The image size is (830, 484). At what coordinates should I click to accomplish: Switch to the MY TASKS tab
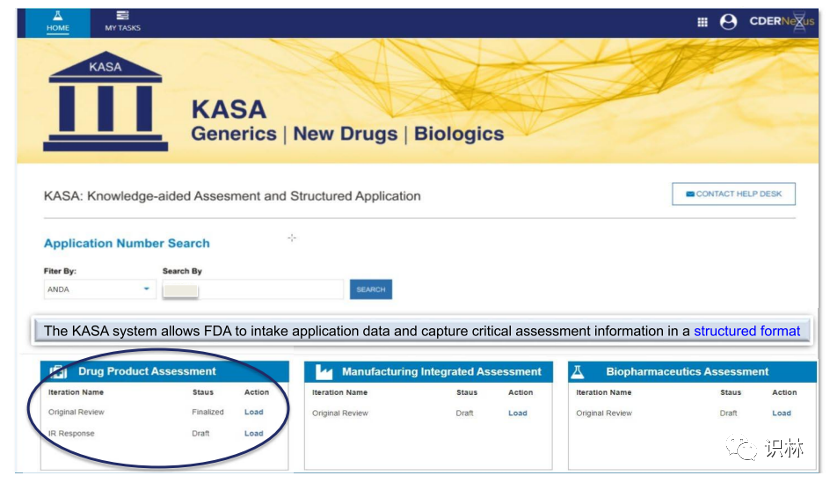122,21
